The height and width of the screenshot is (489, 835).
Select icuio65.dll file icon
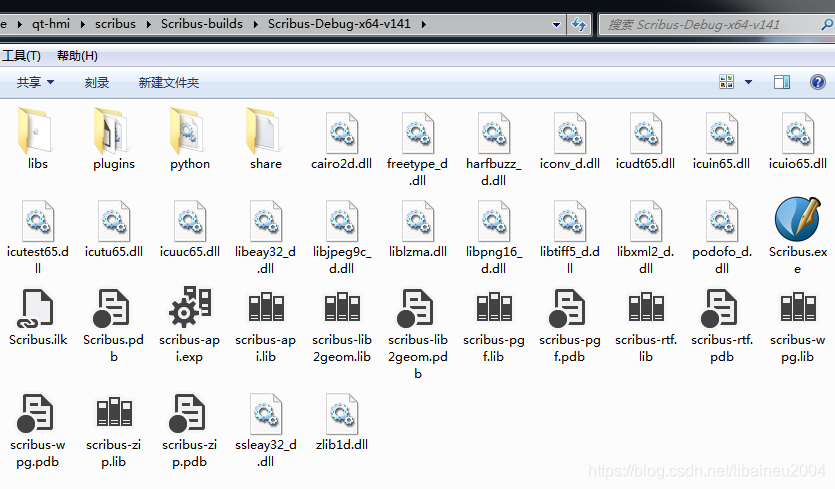pos(798,133)
